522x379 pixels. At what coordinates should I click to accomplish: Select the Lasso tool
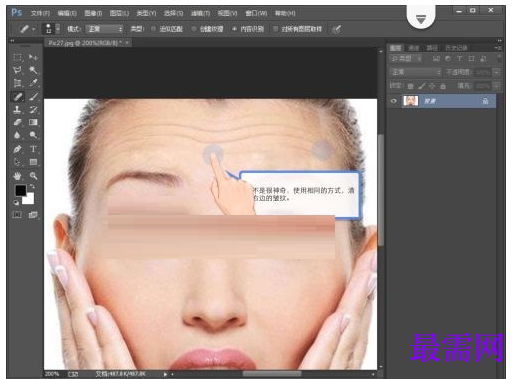pos(18,70)
